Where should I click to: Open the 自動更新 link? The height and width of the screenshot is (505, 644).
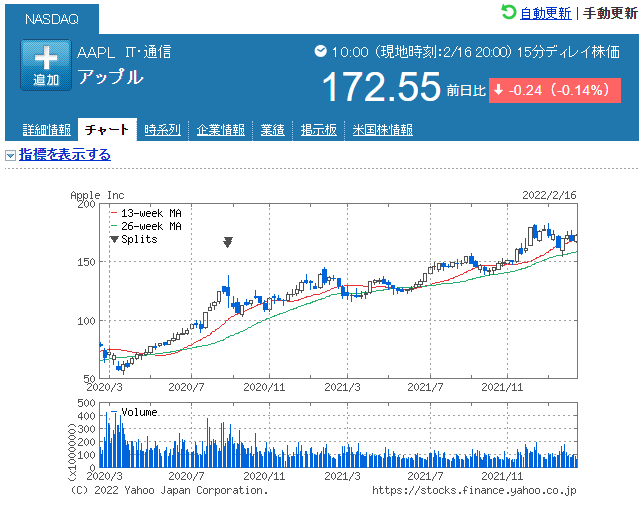coord(545,13)
